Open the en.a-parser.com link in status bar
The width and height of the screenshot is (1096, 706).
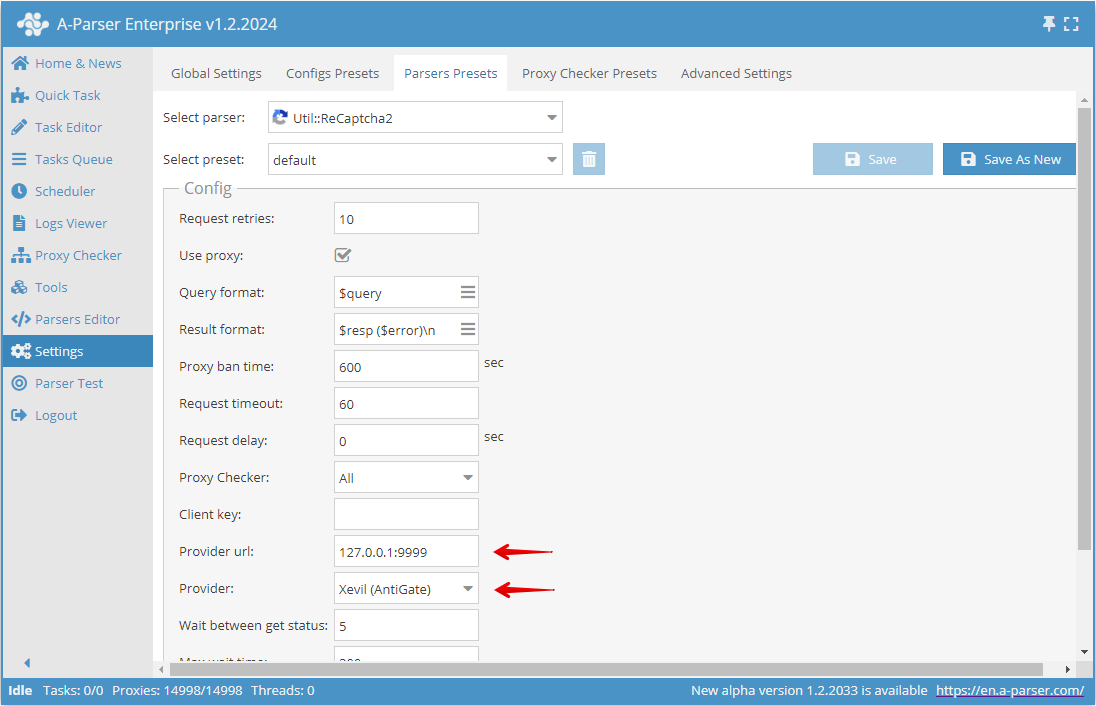[x=1010, y=690]
